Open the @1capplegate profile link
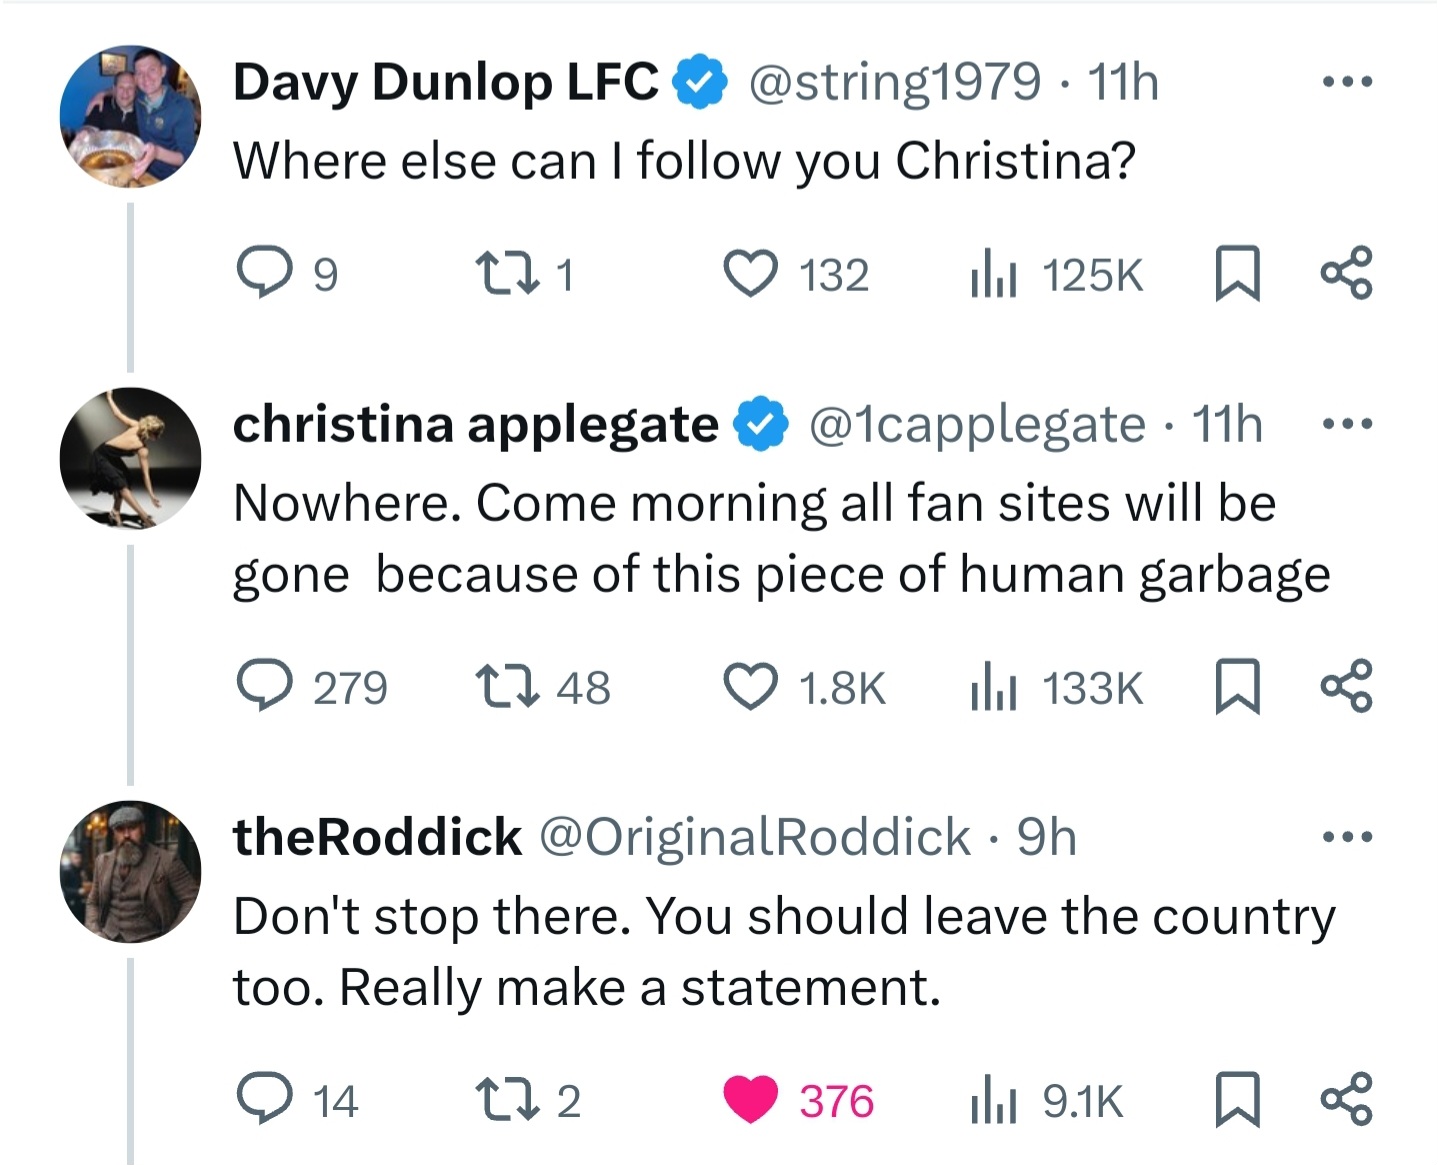Viewport: 1438px width, 1165px height. (976, 425)
